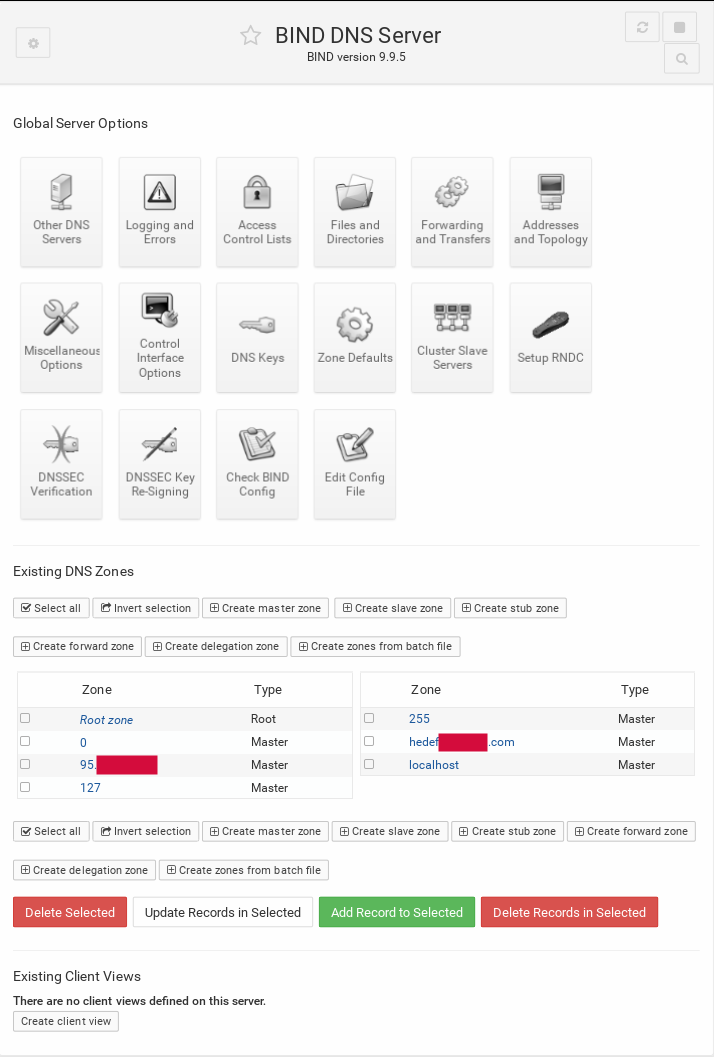Check the box for zone 127

tap(25, 787)
